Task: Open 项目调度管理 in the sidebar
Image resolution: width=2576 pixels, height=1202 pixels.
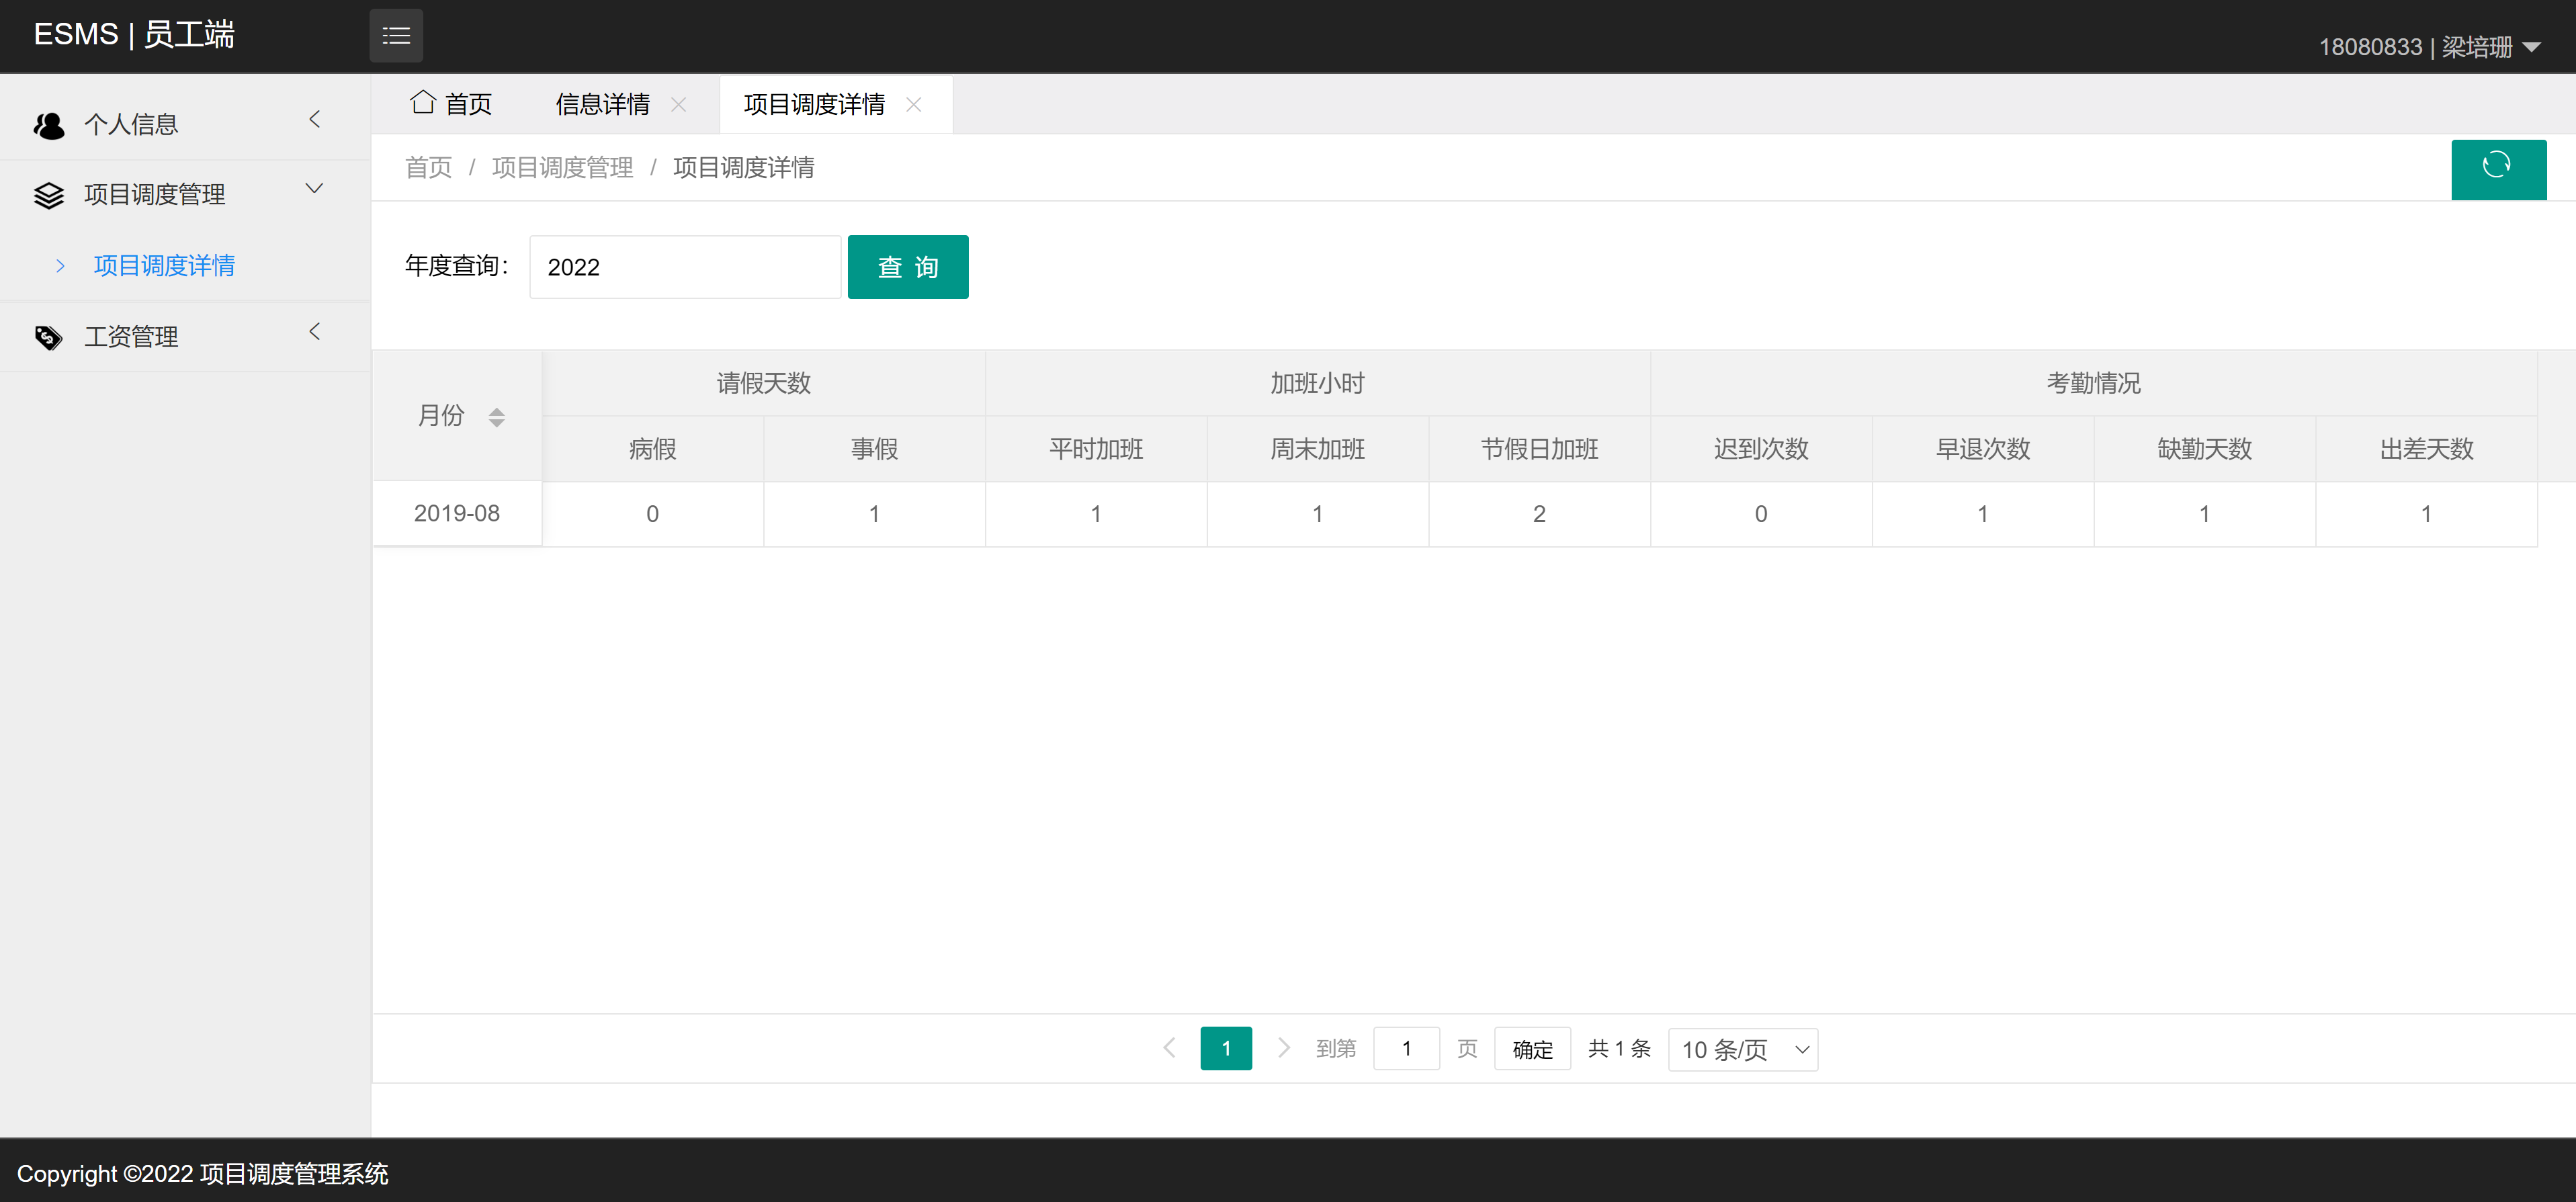Action: pos(185,195)
